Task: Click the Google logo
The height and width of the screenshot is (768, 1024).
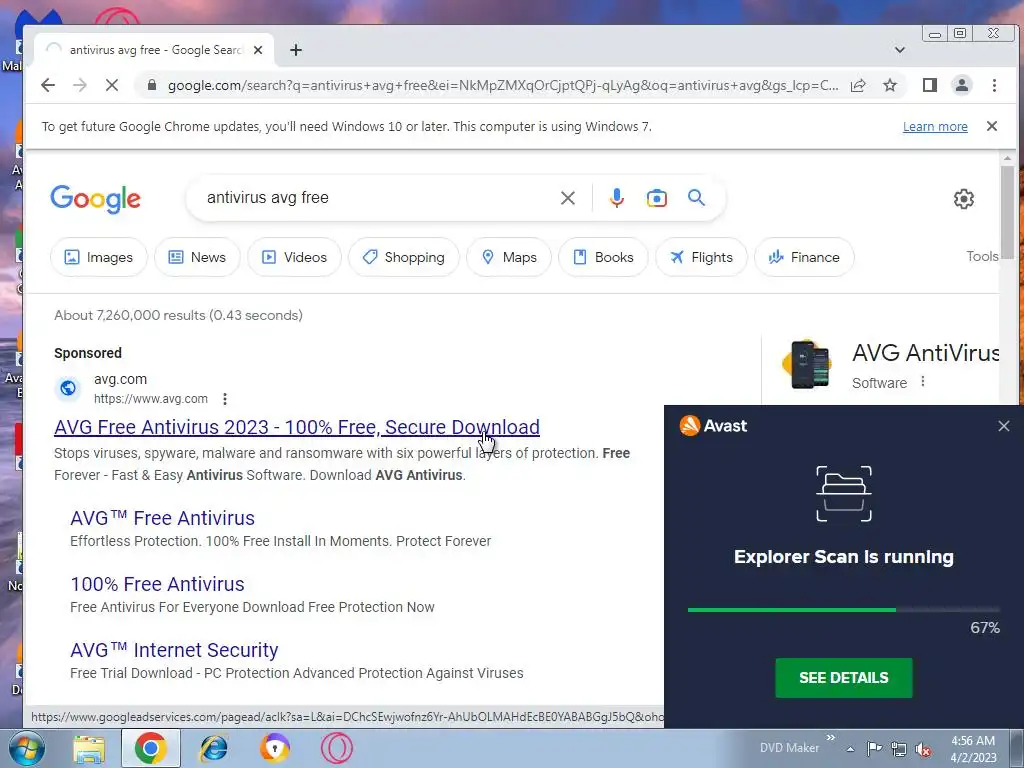Action: 95,199
